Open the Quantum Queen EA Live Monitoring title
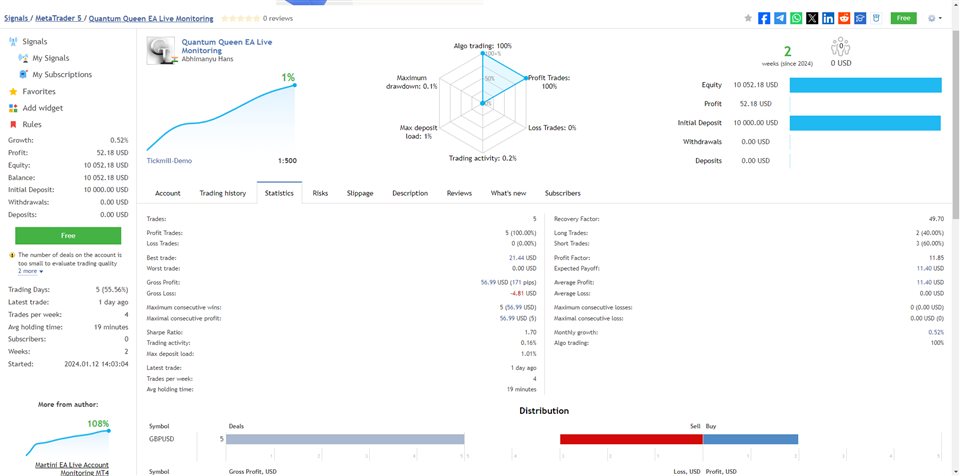This screenshot has width=960, height=476. click(227, 47)
